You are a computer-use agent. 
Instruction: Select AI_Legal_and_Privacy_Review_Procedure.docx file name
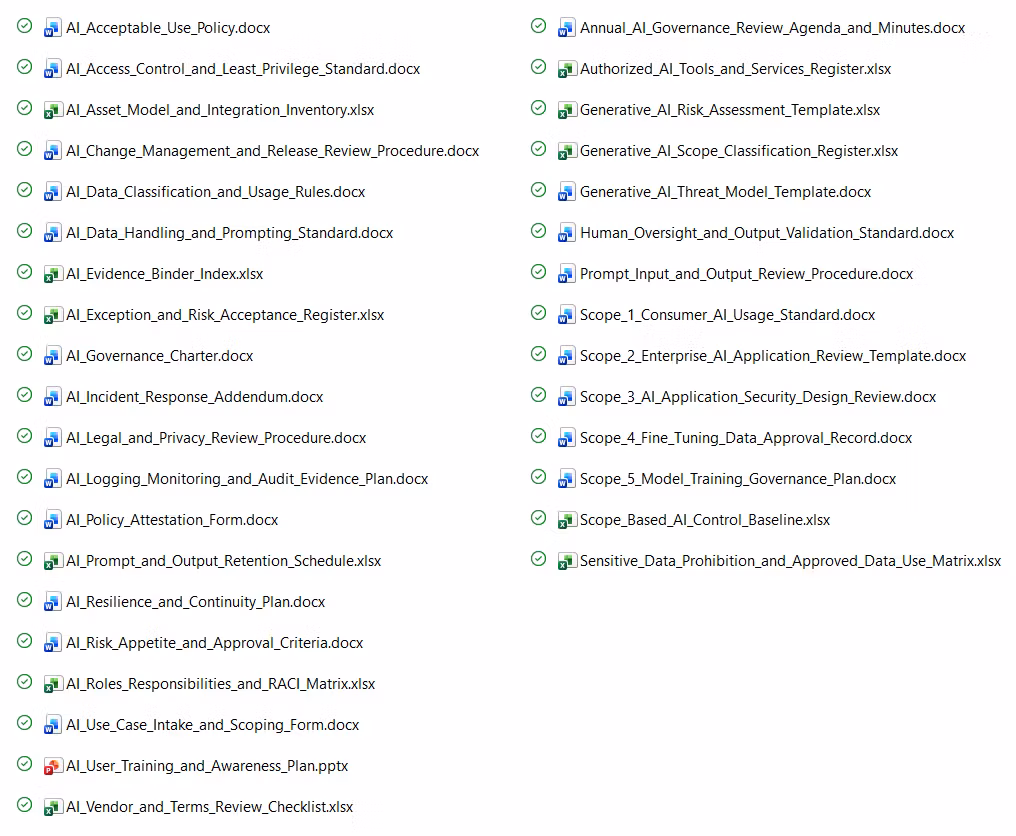216,438
